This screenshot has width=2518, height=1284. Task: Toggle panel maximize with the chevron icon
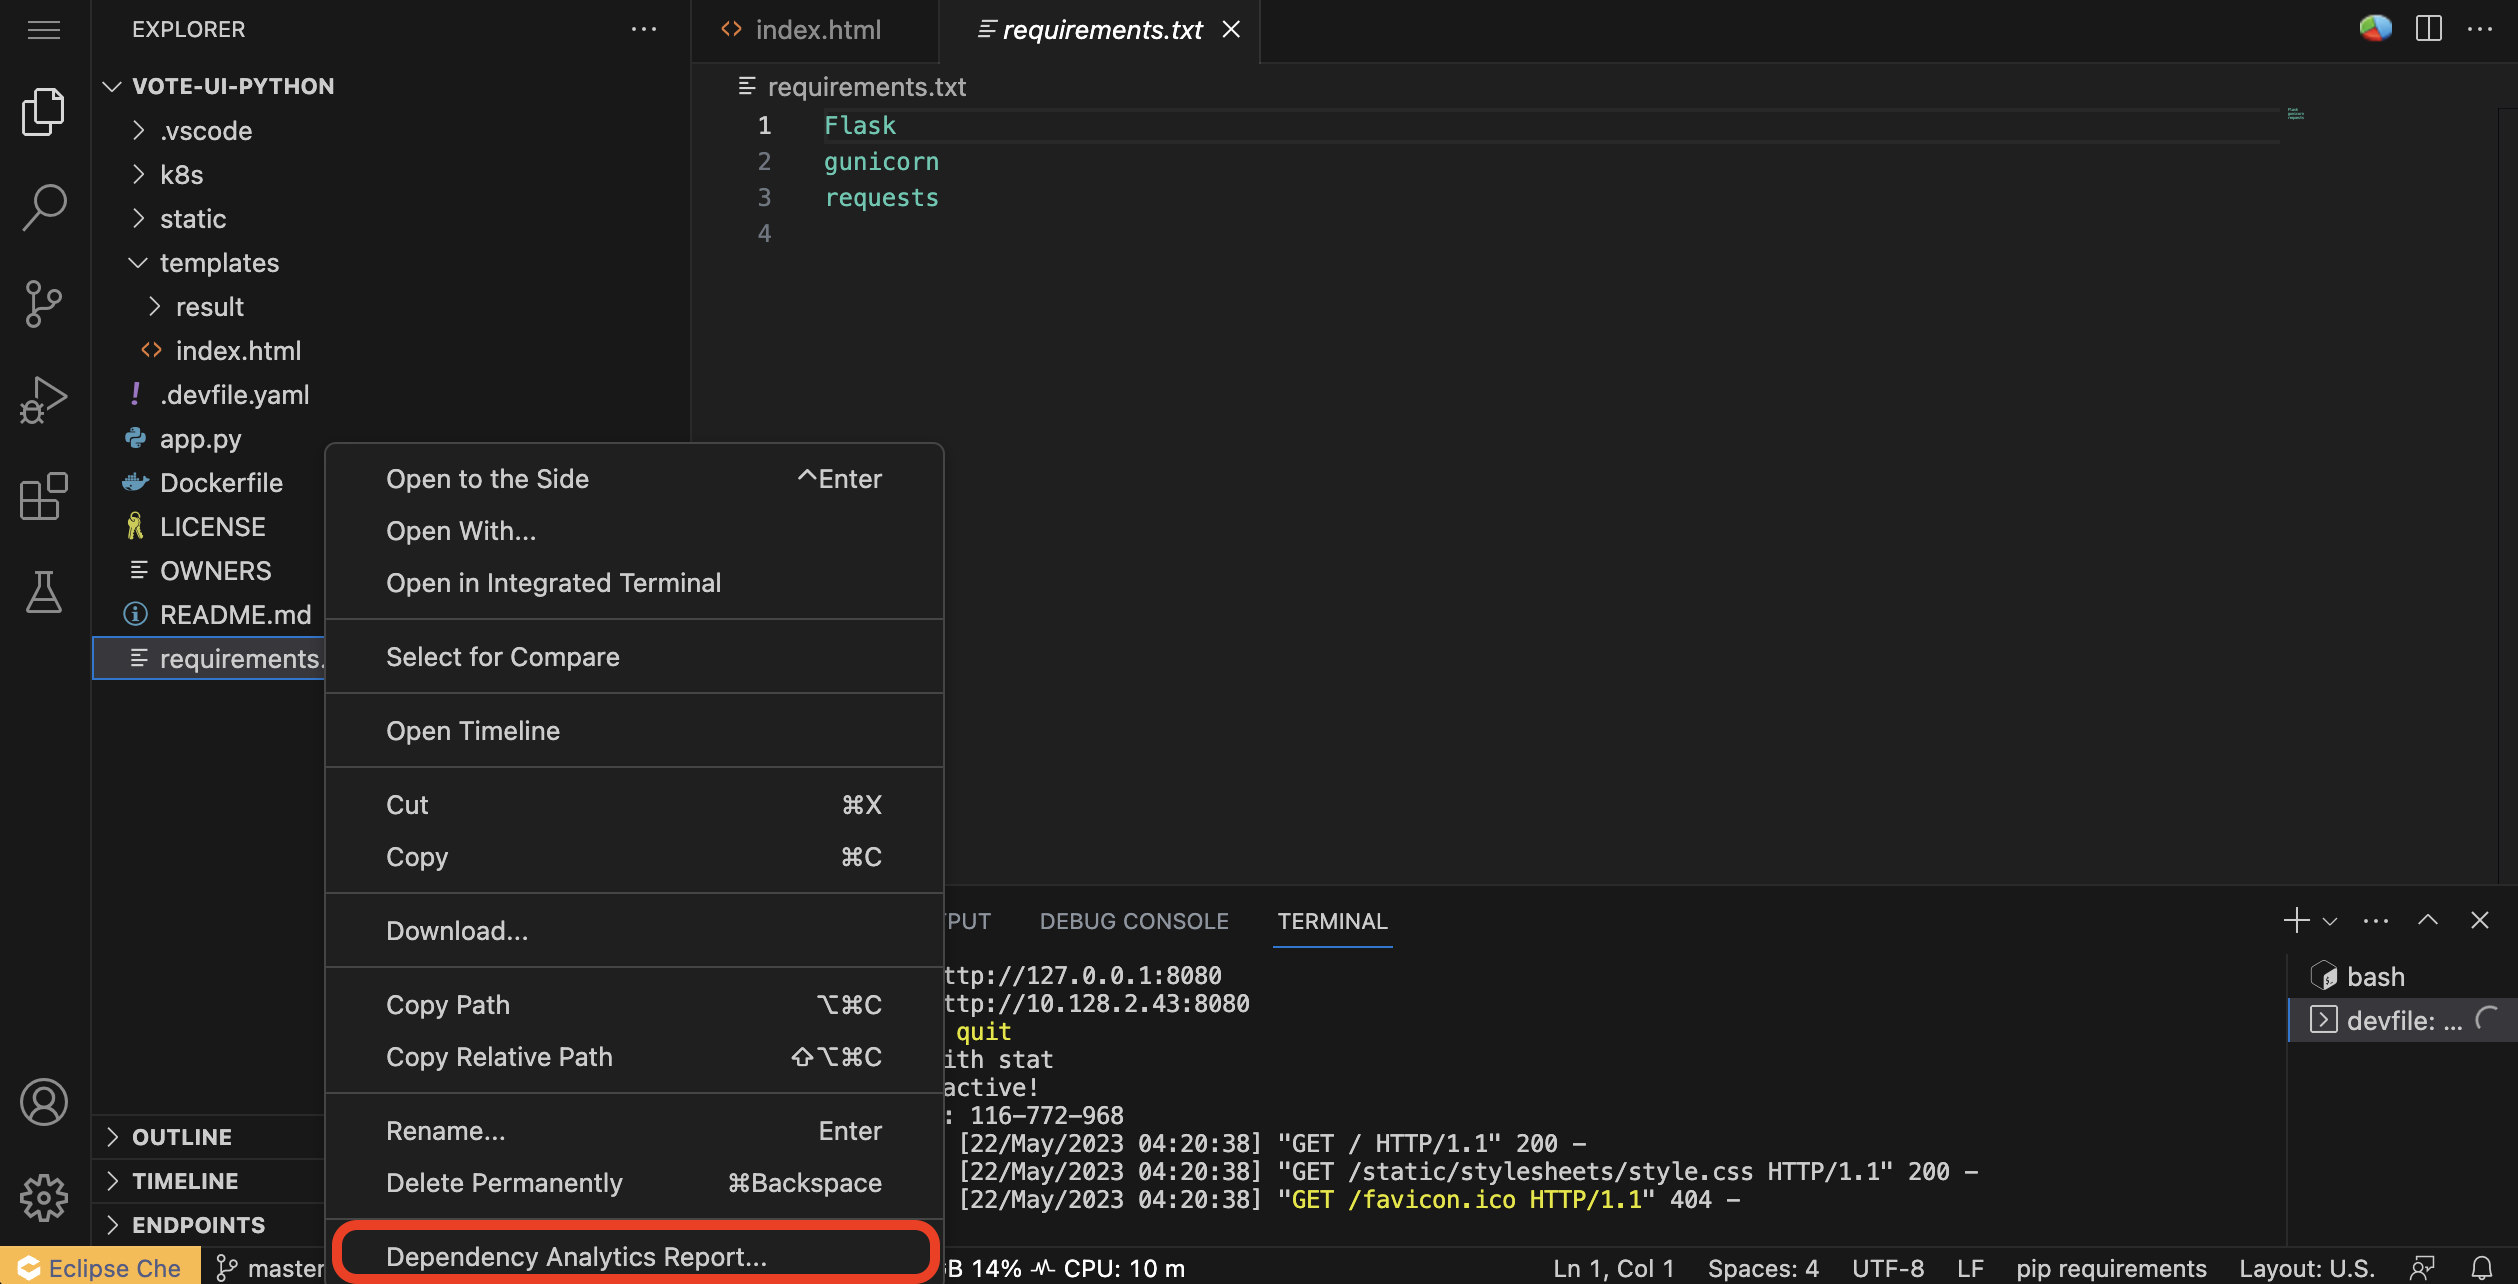[2426, 920]
